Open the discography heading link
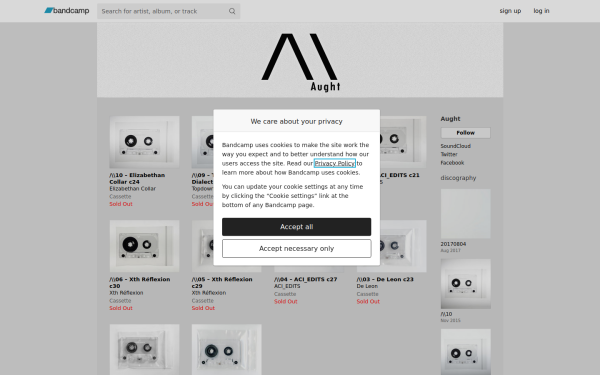Screen dimensions: 600x375 coord(458,178)
